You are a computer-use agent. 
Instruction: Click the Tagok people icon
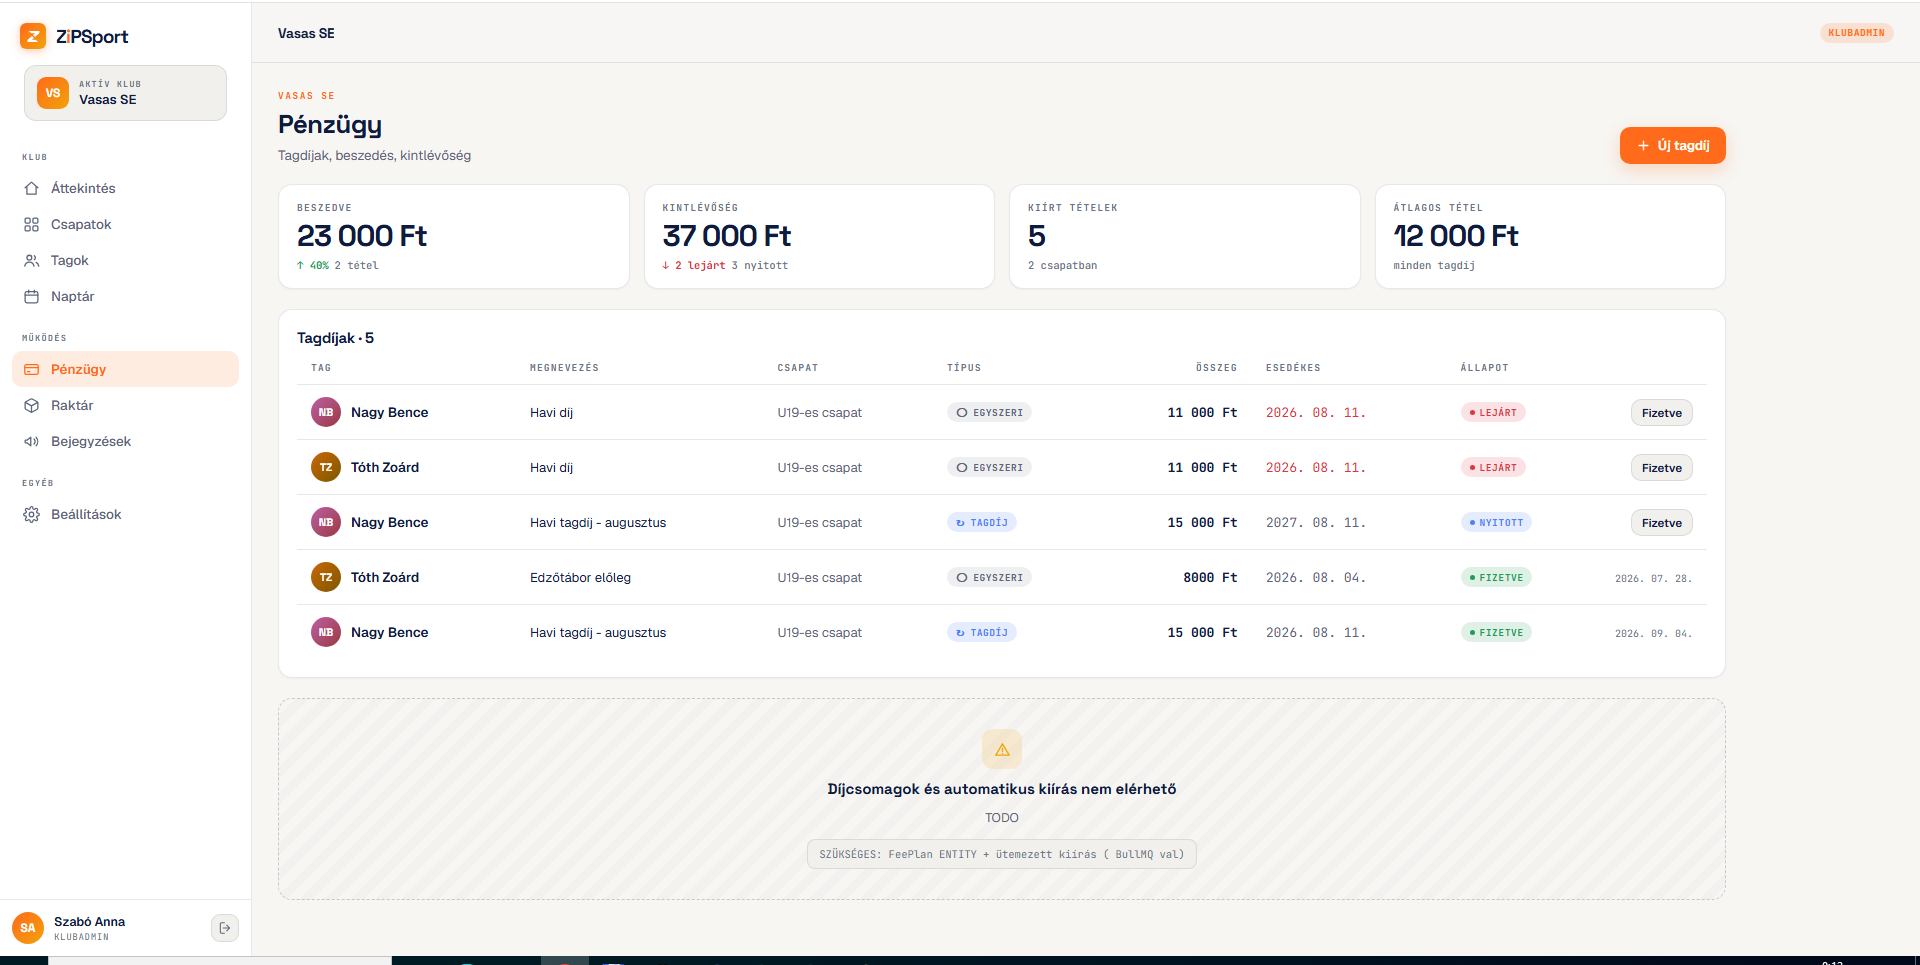32,260
